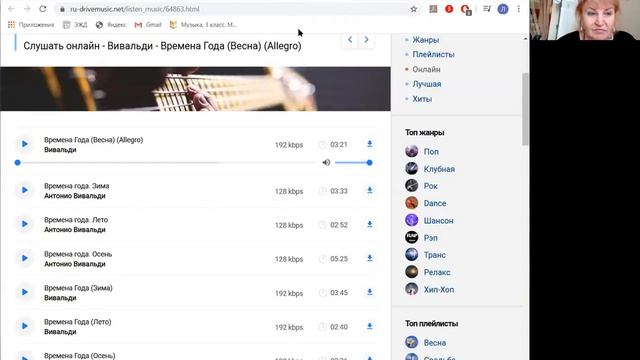640x360 pixels.
Task: Play Времена Года (Лето) by Вивальди
Action: click(24, 326)
